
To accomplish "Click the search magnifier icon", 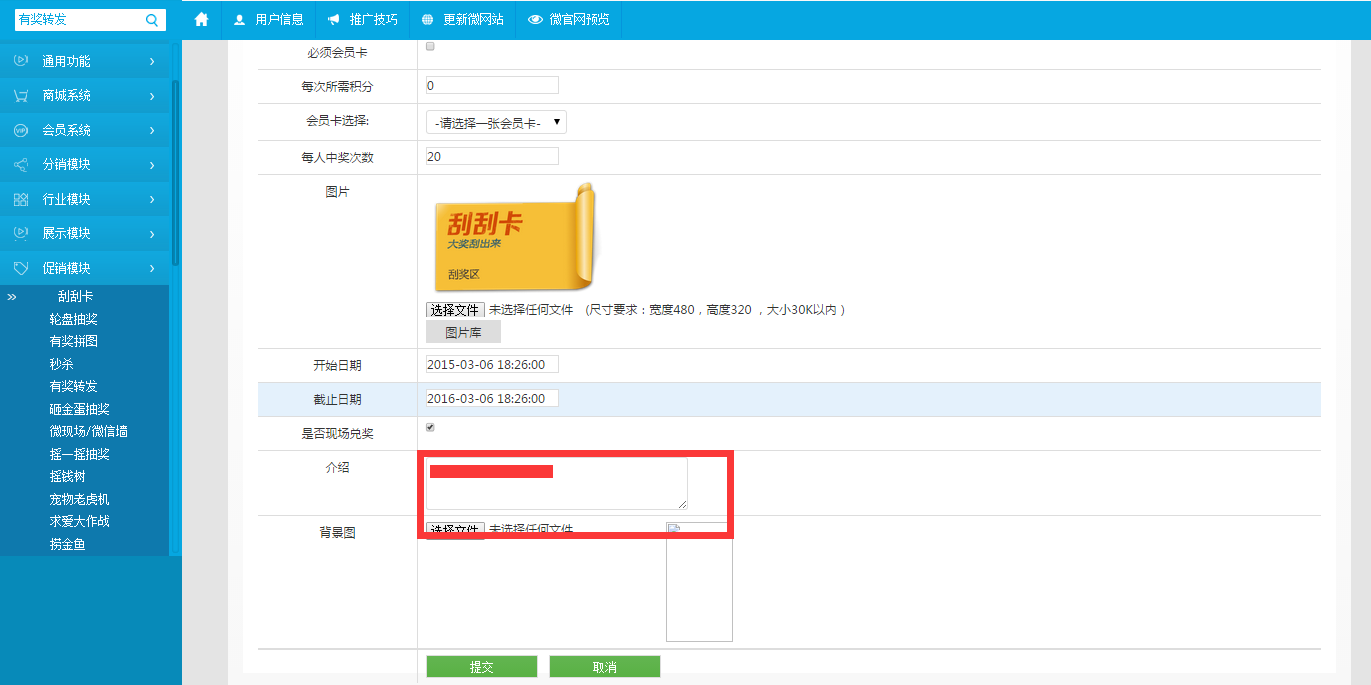I will pyautogui.click(x=152, y=20).
